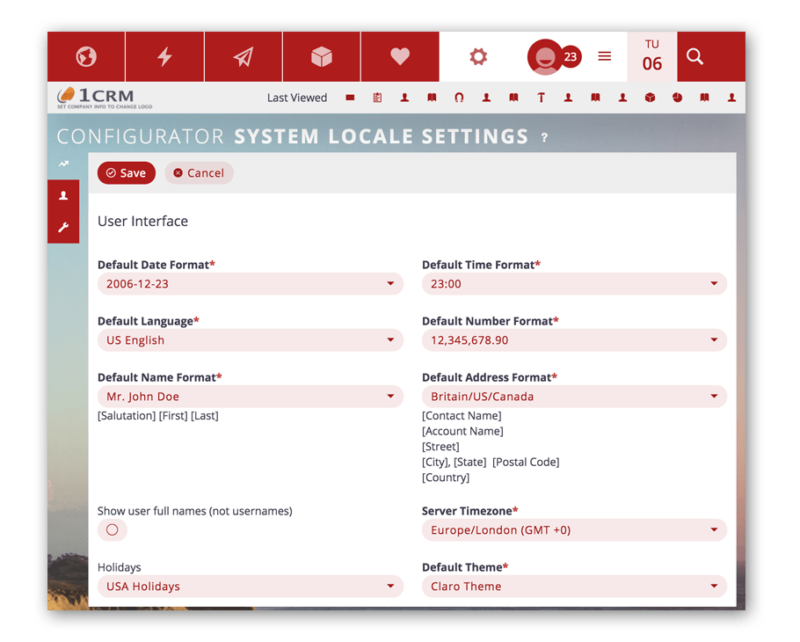This screenshot has height=642, width=800.
Task: Click the Save button
Action: tap(126, 173)
